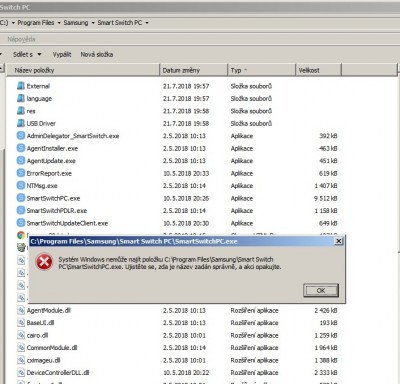The height and width of the screenshot is (384, 400).
Task: Click OK in the error dialog
Action: pyautogui.click(x=321, y=290)
